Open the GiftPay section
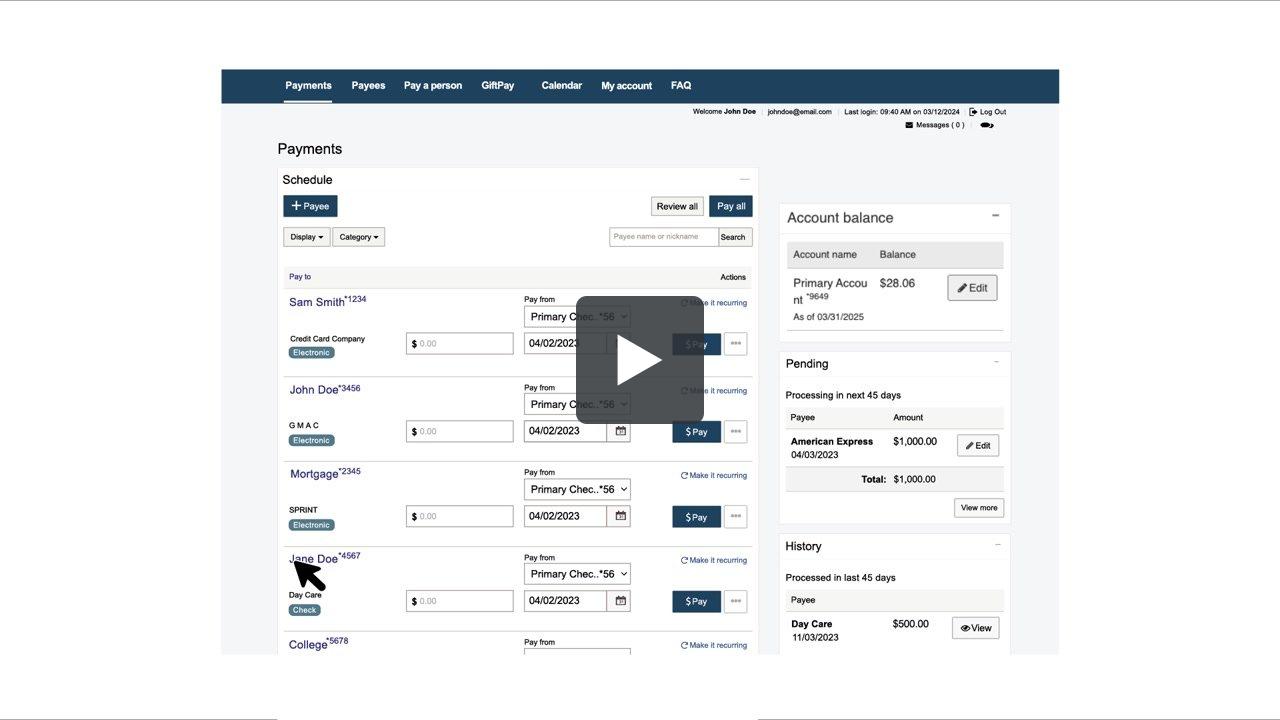1280x720 pixels. click(x=498, y=85)
